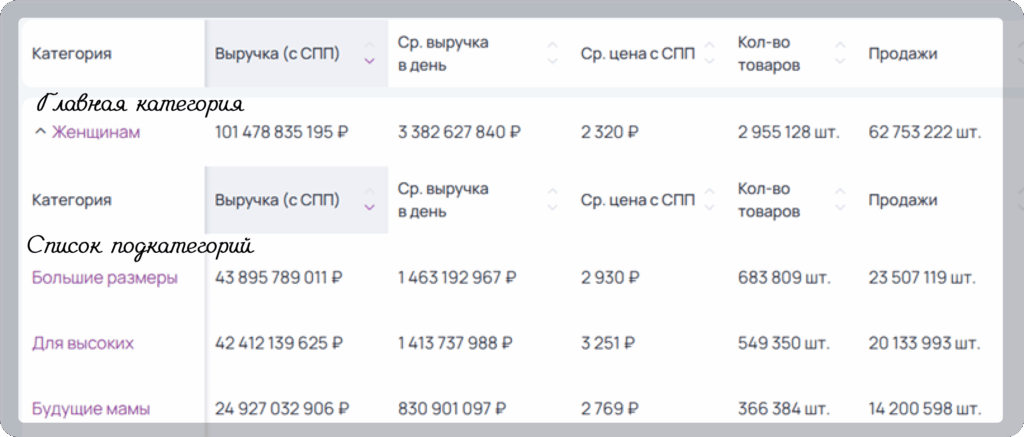Select revenue value 43 895 789 011 ₽
The width and height of the screenshot is (1024, 437).
(x=279, y=278)
